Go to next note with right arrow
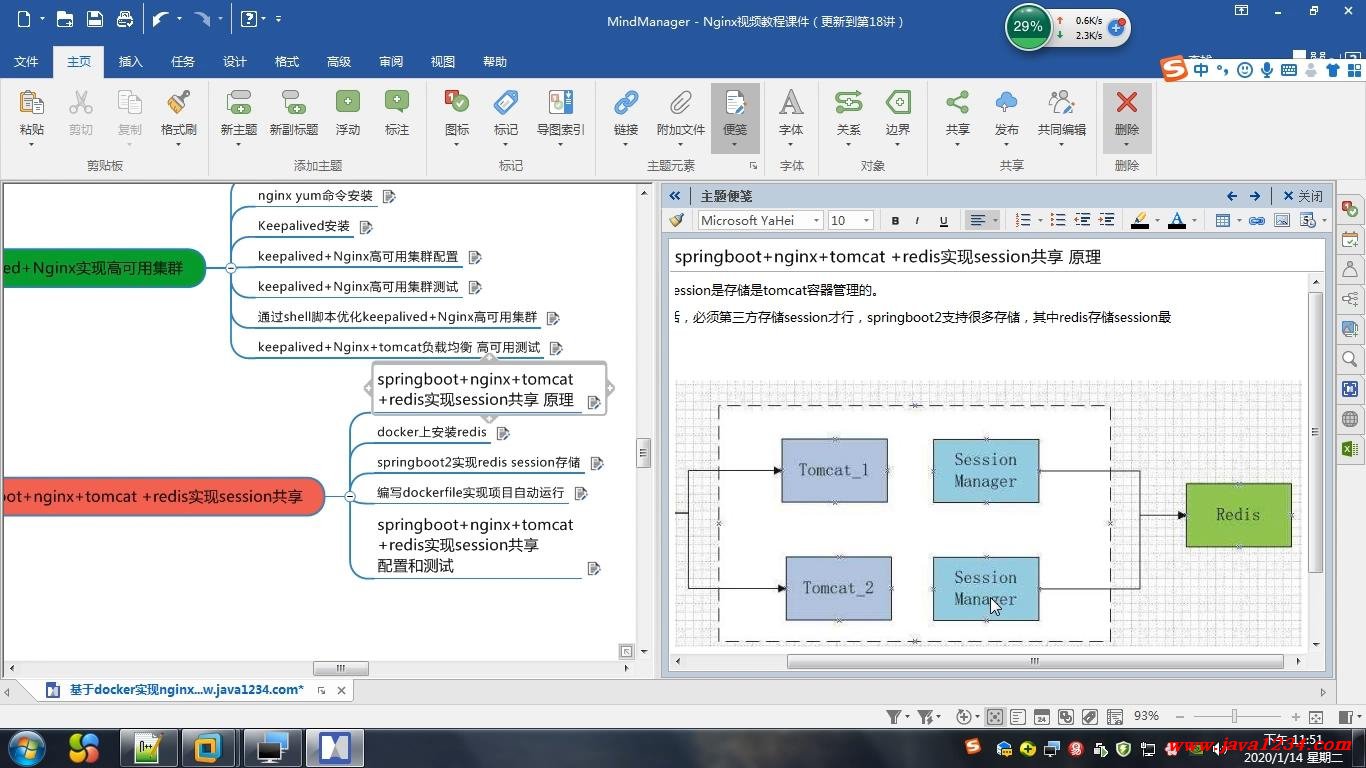The height and width of the screenshot is (768, 1366). point(1255,196)
